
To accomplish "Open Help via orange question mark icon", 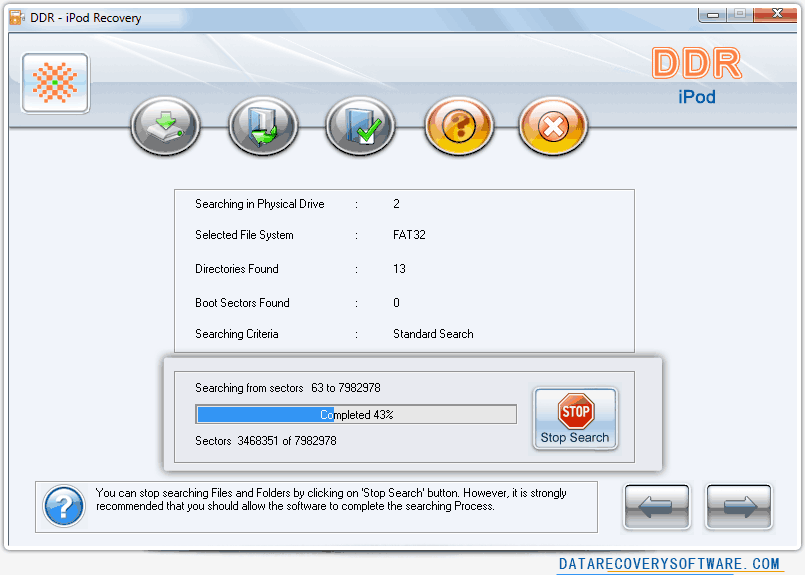I will (x=459, y=126).
